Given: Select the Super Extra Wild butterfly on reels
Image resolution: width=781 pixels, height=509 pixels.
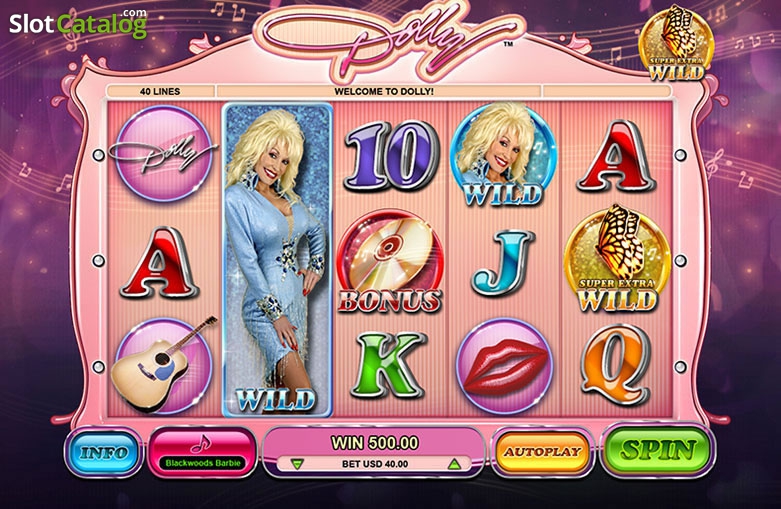Looking at the screenshot, I should point(617,259).
